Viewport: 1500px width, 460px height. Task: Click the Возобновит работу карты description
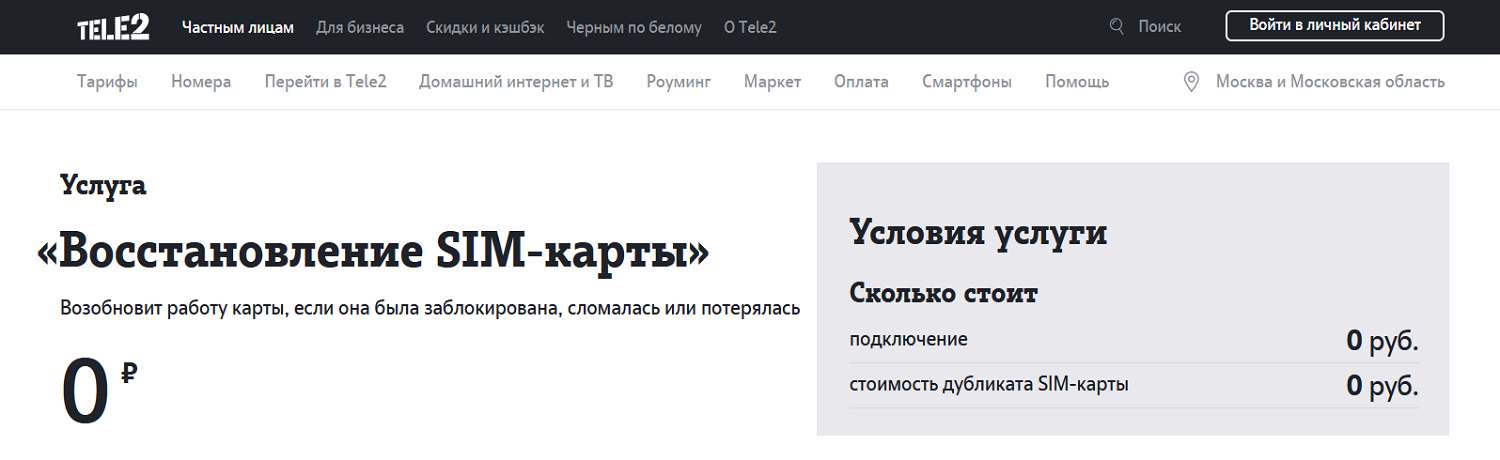pos(430,308)
